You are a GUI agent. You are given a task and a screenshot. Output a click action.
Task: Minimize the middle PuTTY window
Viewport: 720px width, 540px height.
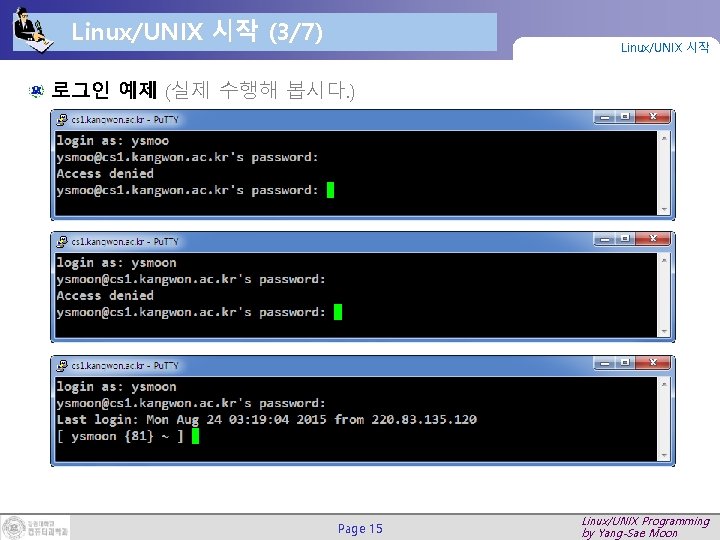(x=605, y=240)
